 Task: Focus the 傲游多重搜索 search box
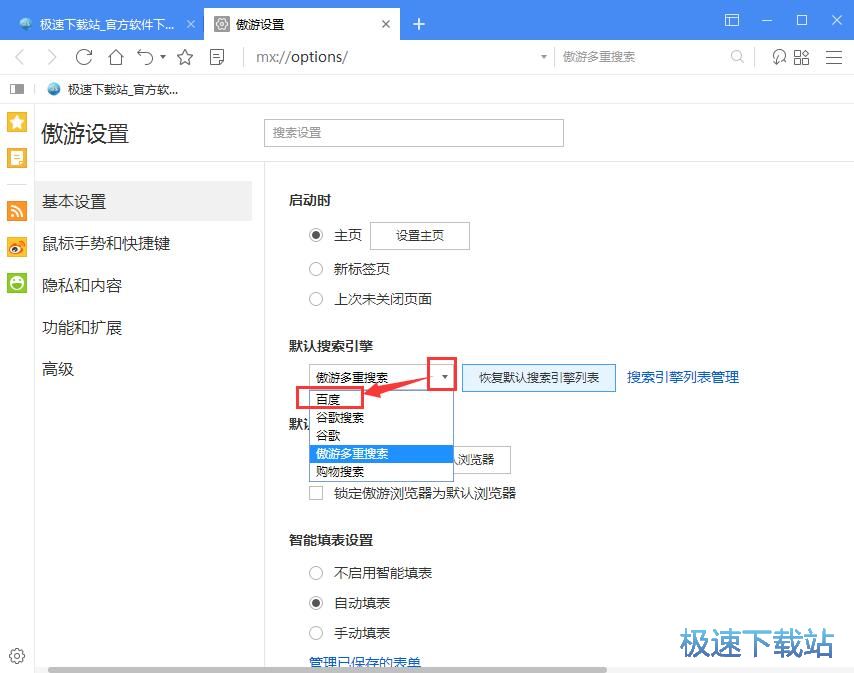click(x=643, y=57)
